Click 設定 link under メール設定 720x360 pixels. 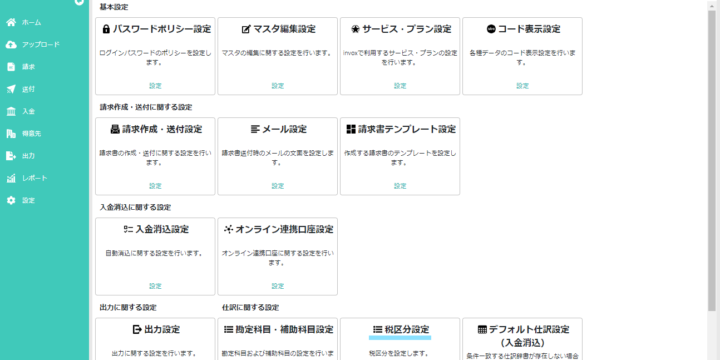[x=278, y=186]
